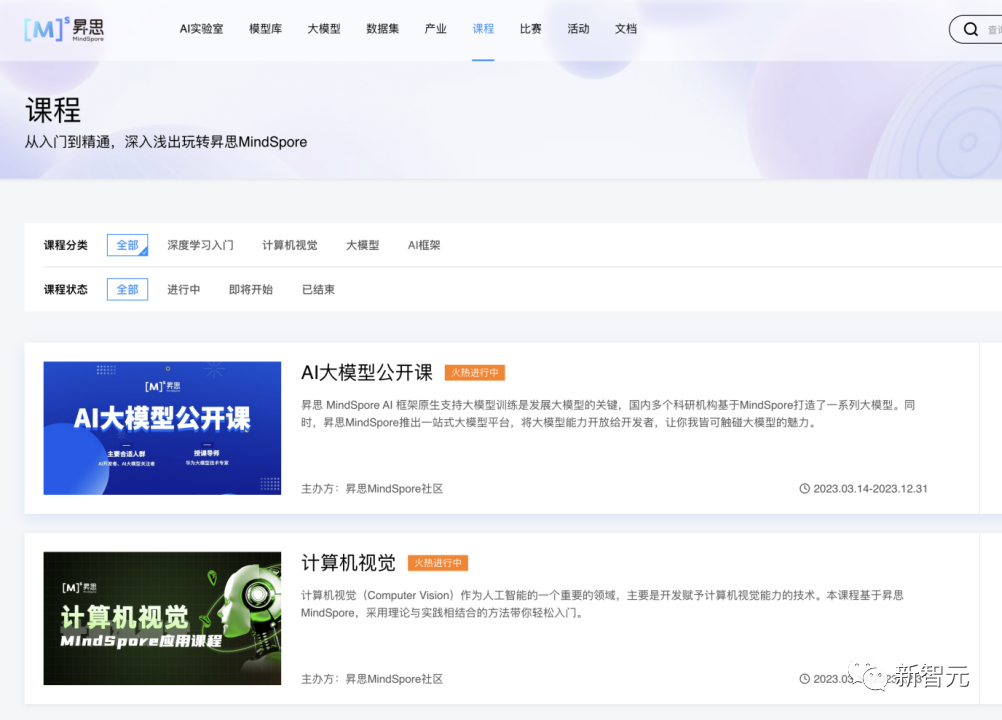Click the search magnifier icon

click(x=970, y=30)
